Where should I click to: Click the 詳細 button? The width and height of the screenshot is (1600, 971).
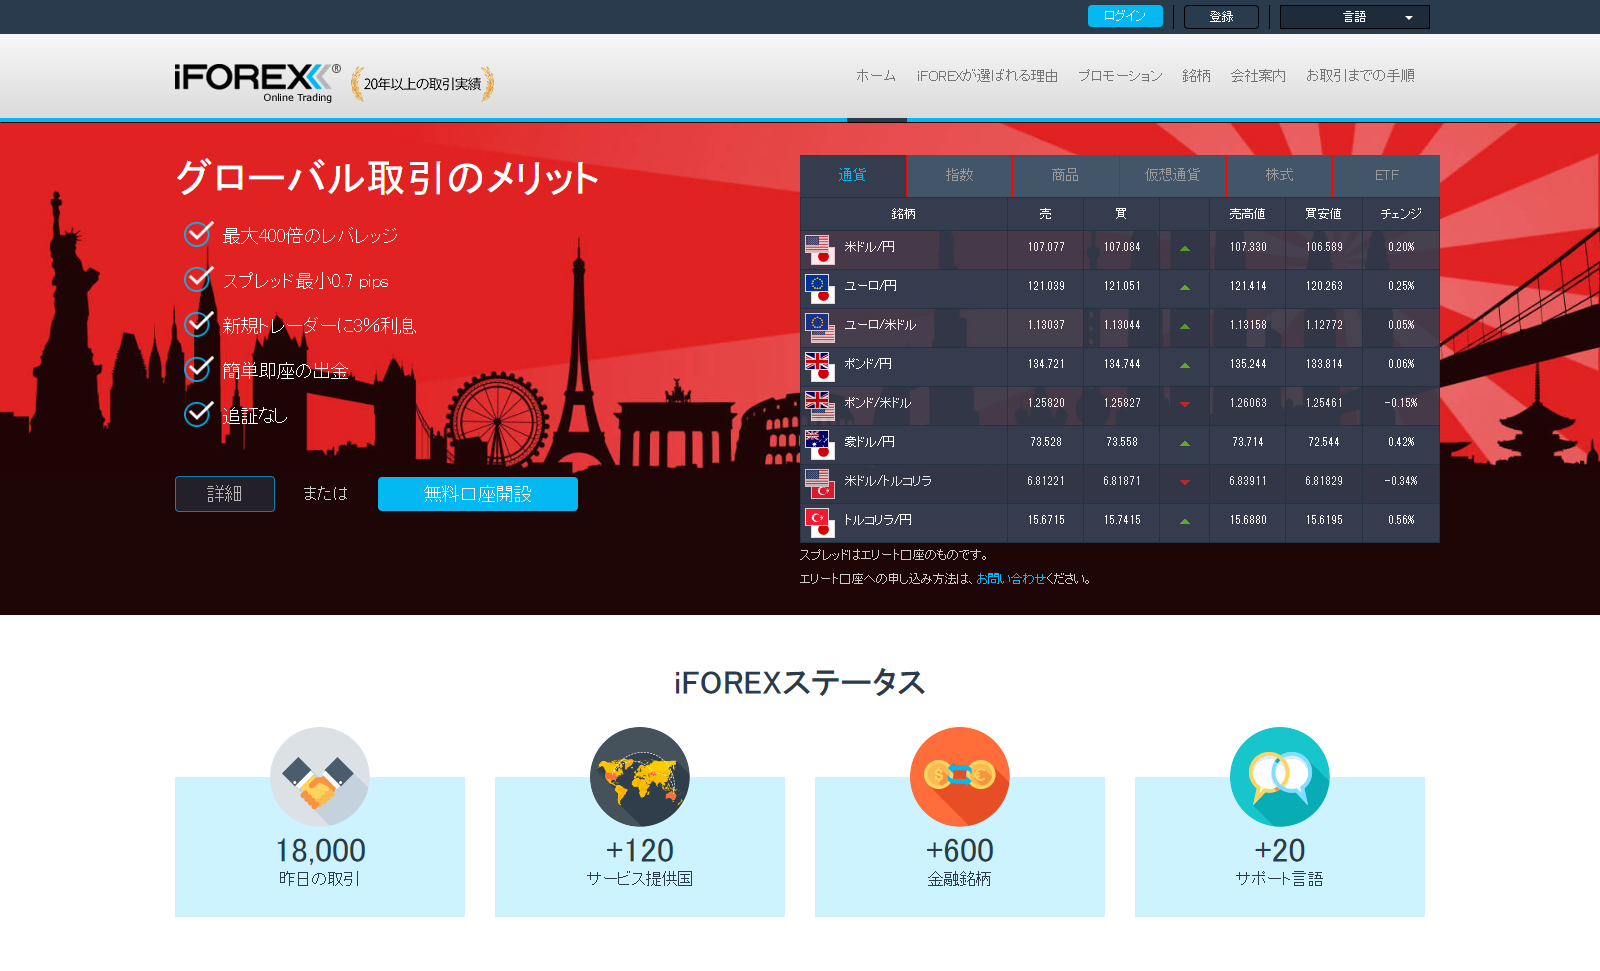225,494
